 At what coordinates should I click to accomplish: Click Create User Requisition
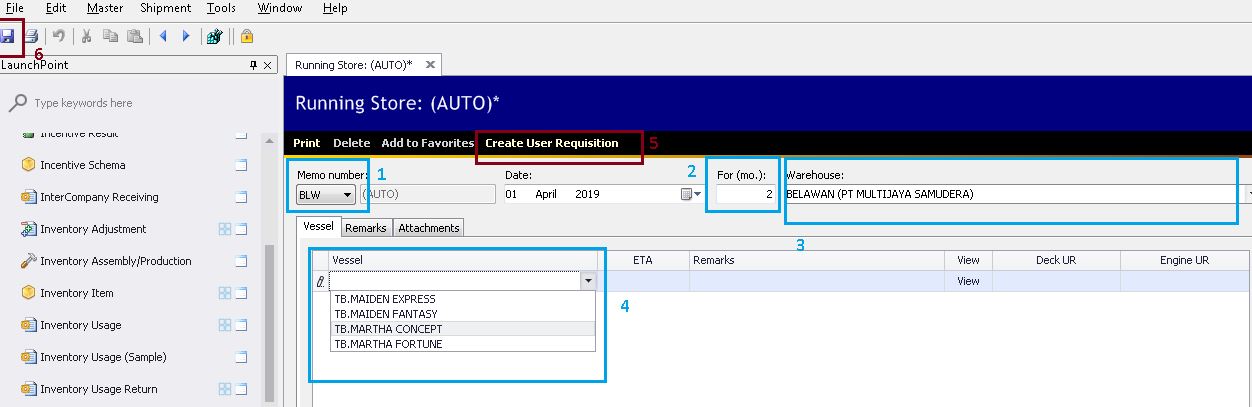pos(551,143)
